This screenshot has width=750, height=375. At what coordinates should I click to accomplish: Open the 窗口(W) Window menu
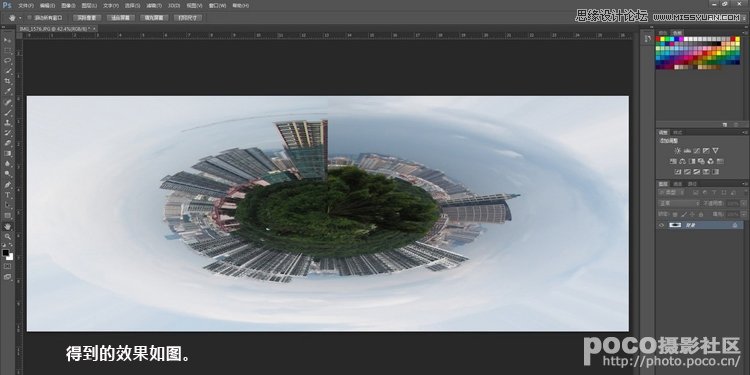click(x=218, y=5)
